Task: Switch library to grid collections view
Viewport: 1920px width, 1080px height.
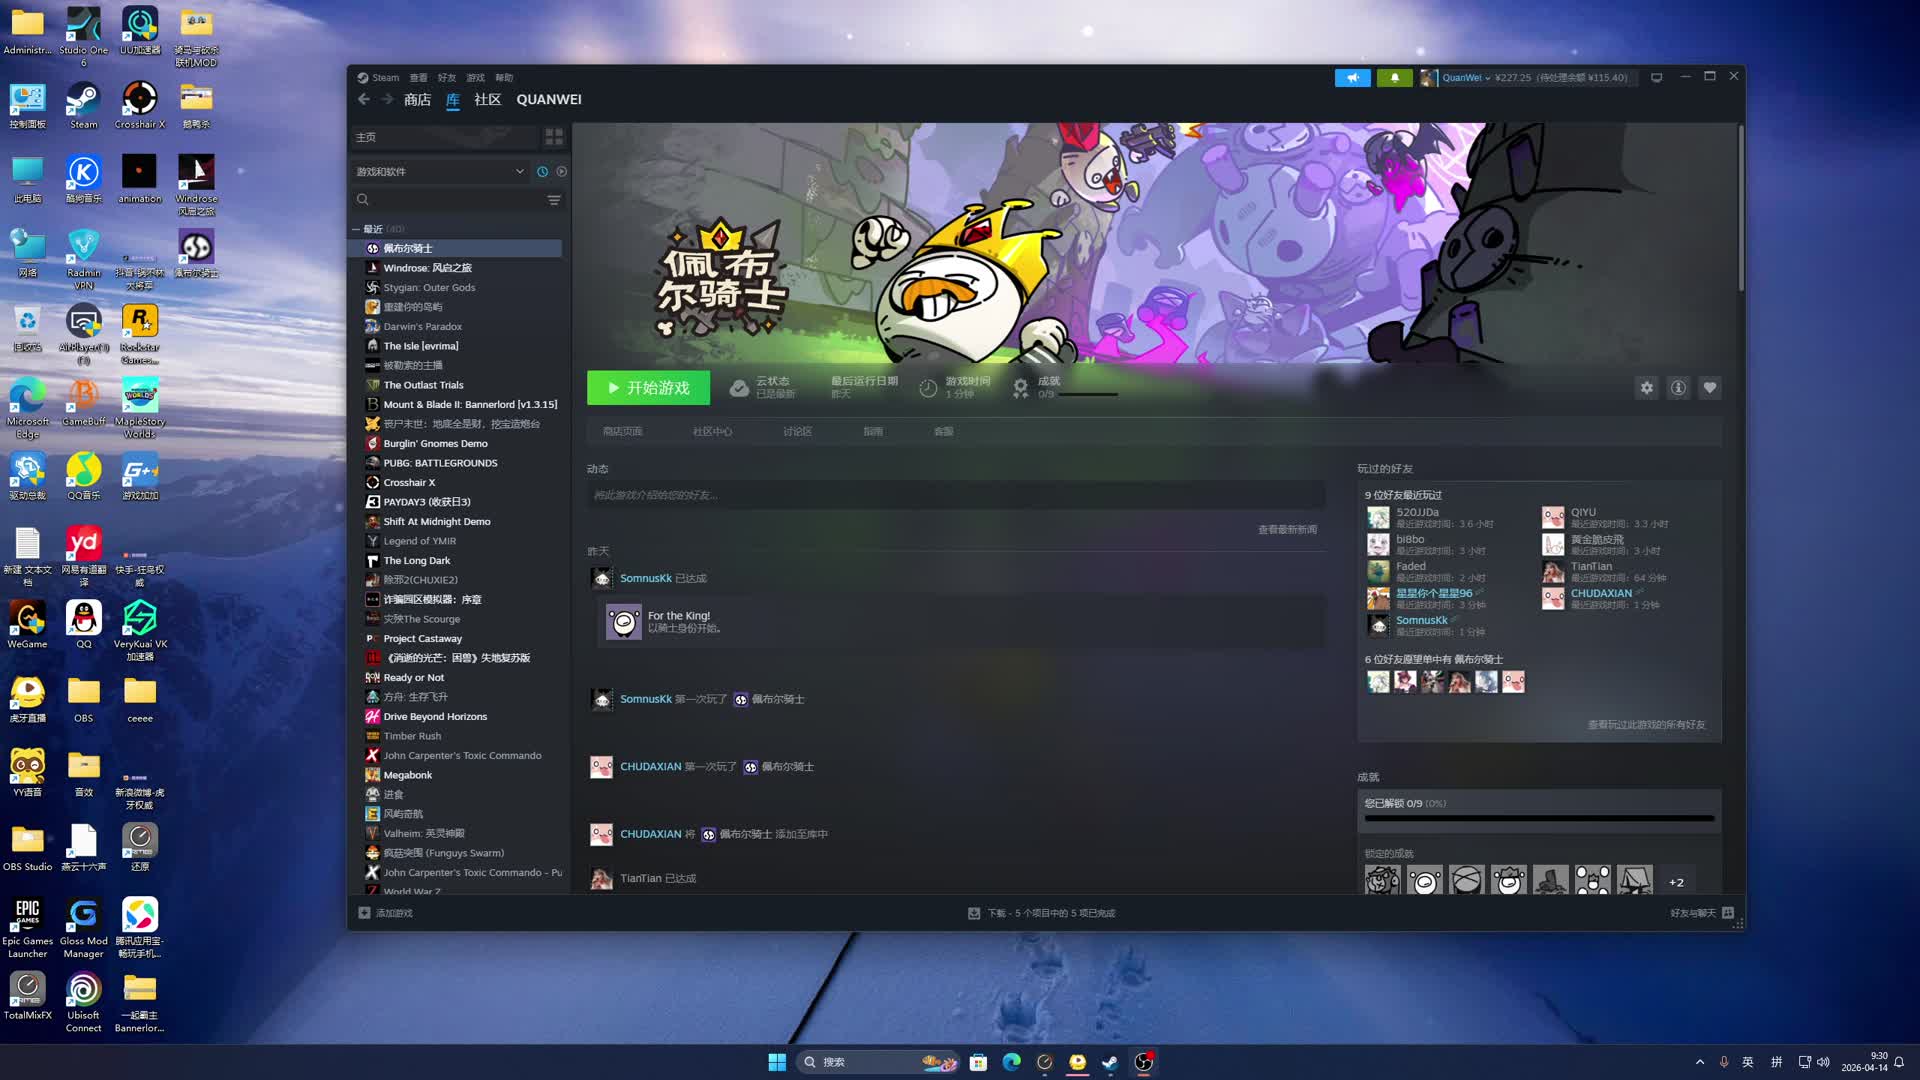Action: (554, 137)
